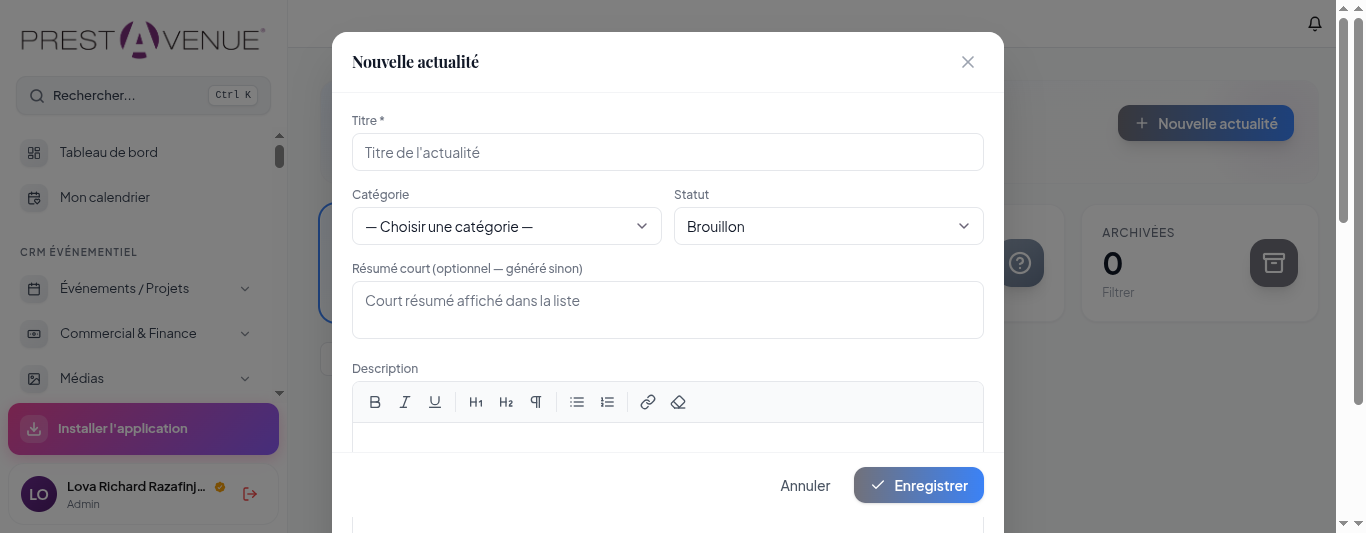
Task: Clear formatting with eraser icon
Action: (x=678, y=402)
